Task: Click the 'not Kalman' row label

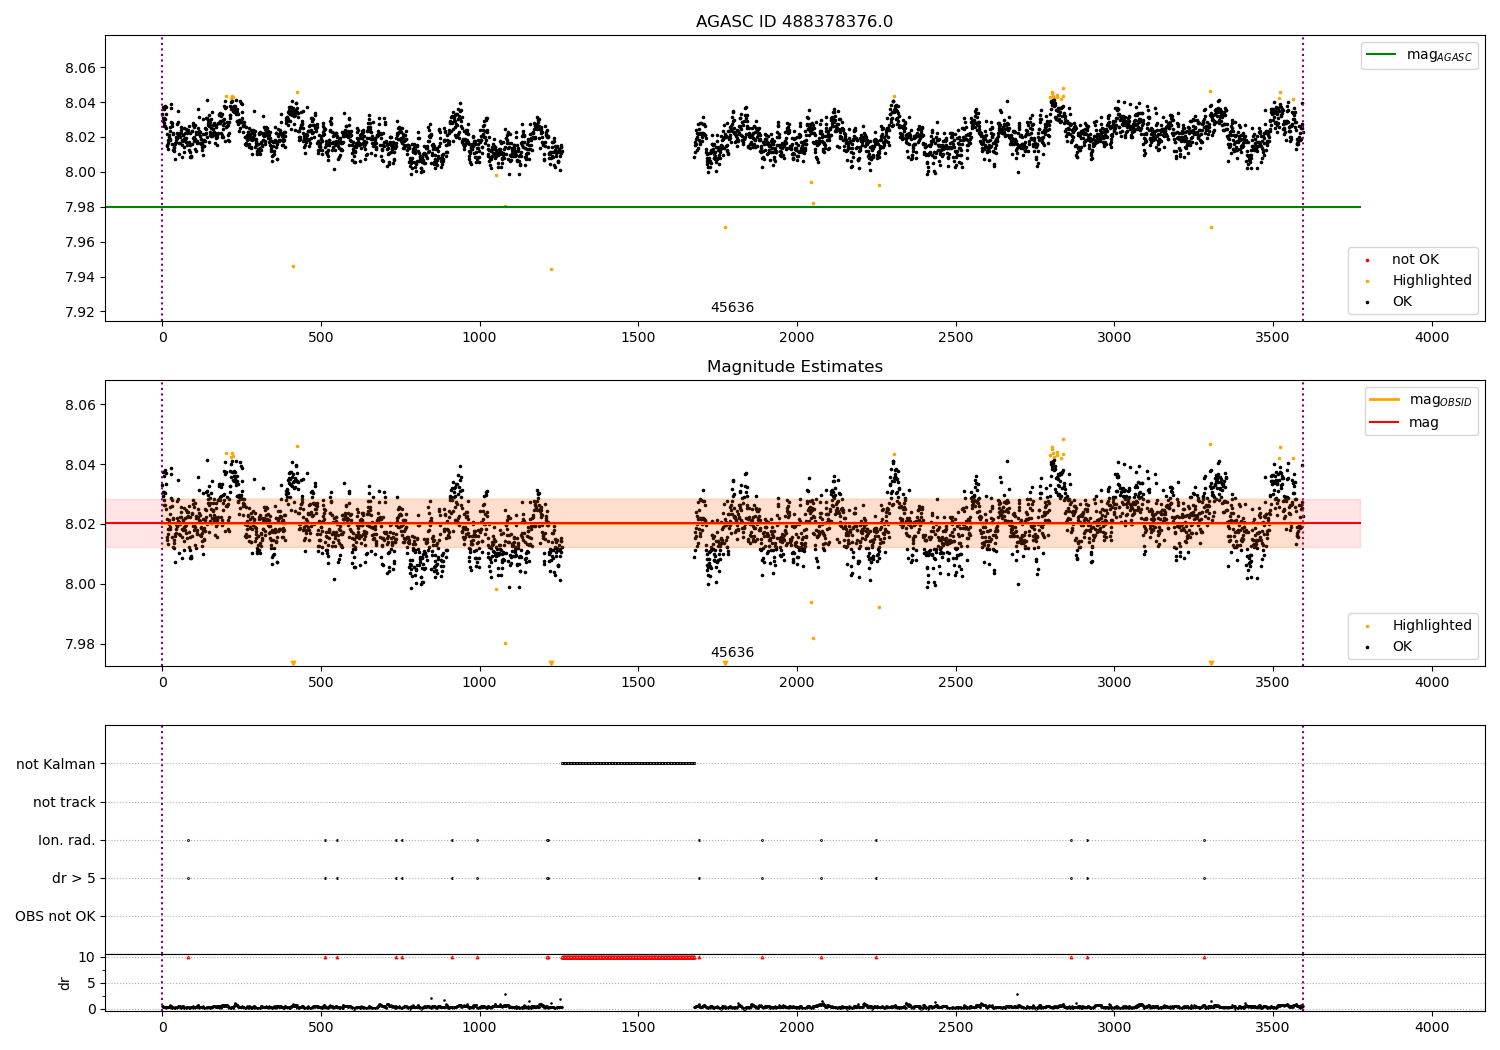Action: (x=56, y=764)
